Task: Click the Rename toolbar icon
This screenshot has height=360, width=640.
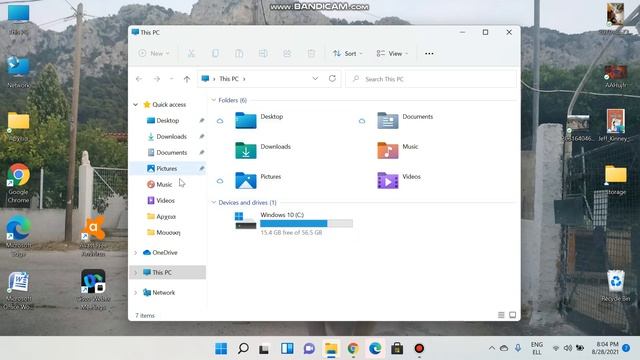Action: (263, 53)
